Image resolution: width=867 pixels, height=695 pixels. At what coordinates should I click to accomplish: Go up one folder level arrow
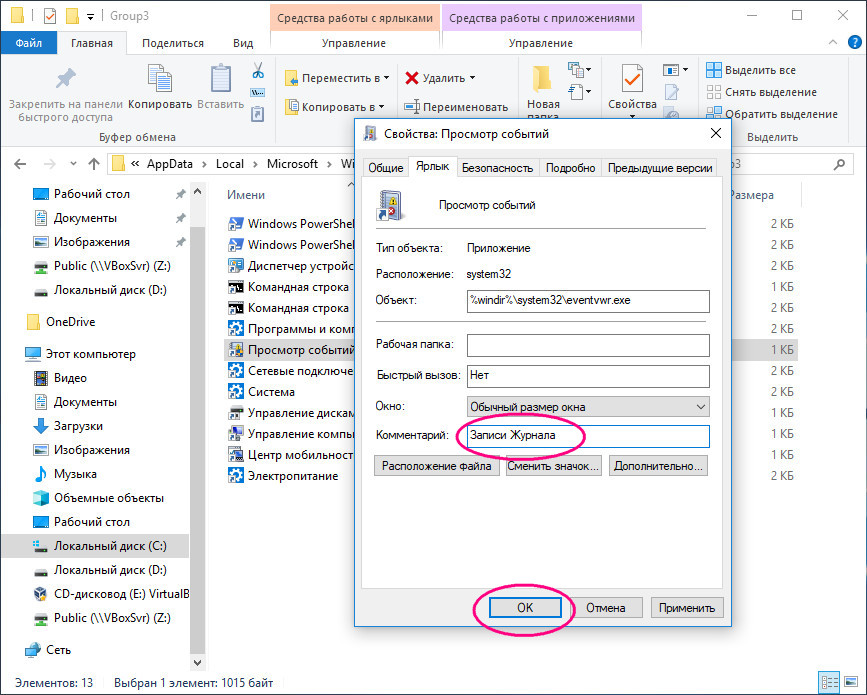[94, 164]
